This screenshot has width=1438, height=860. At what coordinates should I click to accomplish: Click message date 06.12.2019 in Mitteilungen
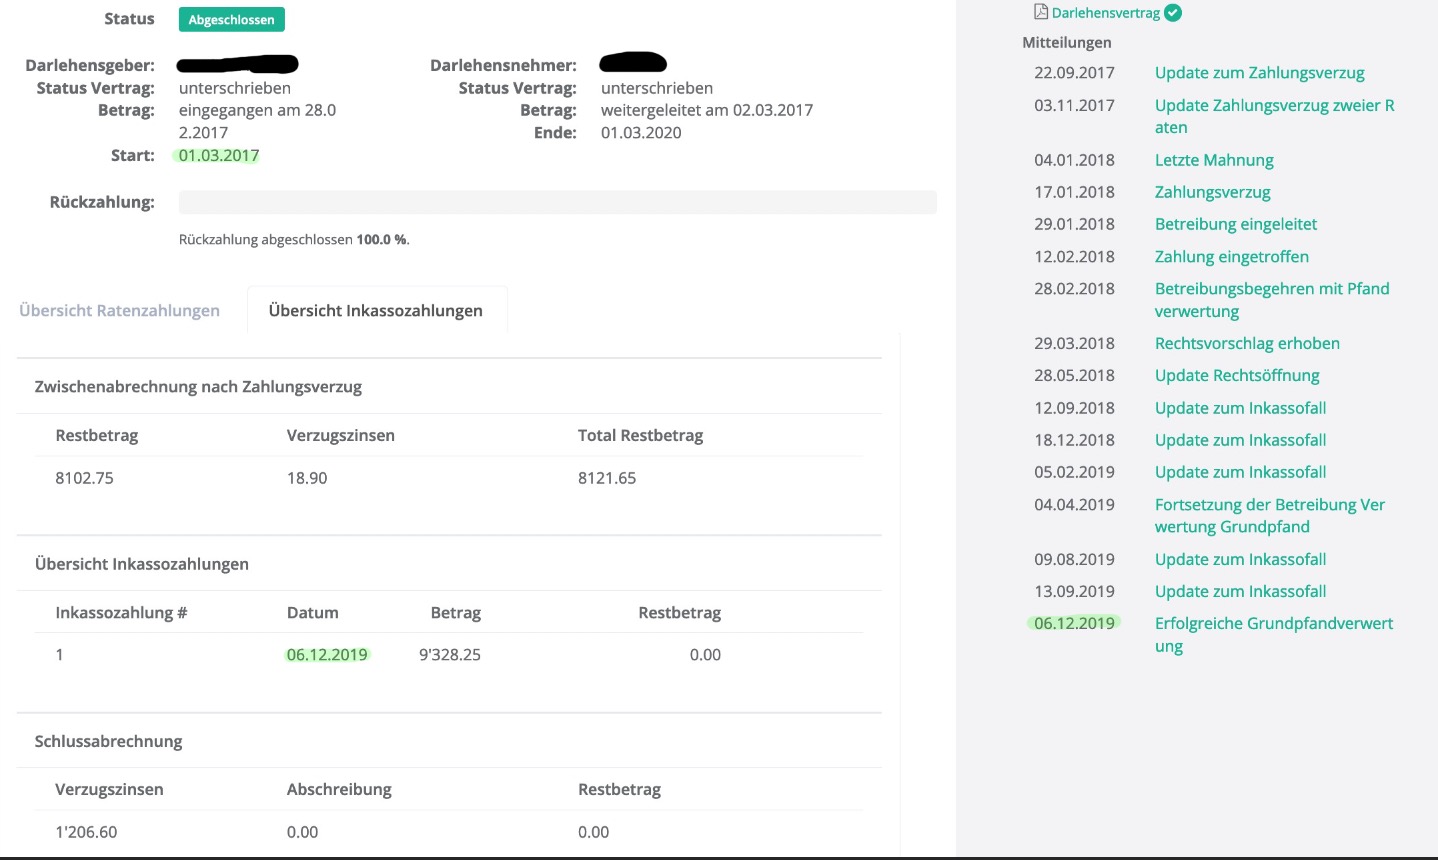tap(1074, 623)
